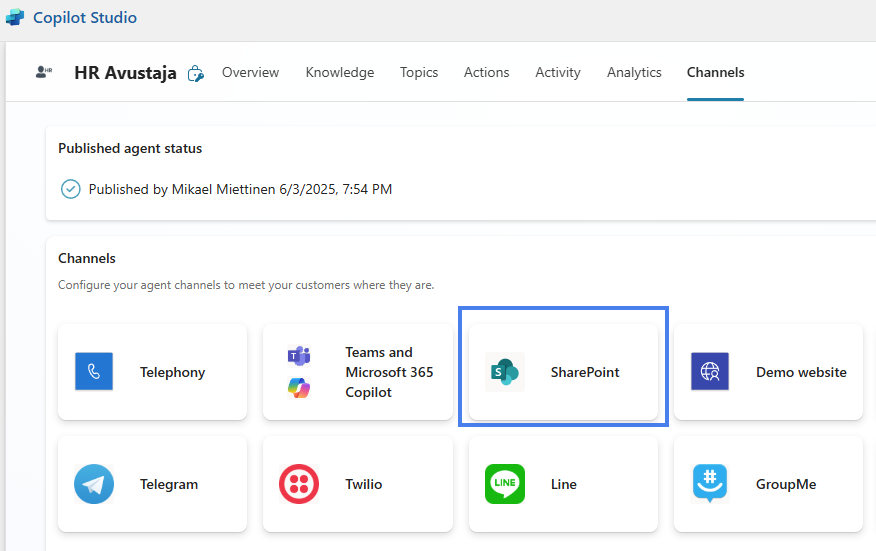The width and height of the screenshot is (876, 551).
Task: Open the Twilio channel card
Action: [358, 484]
